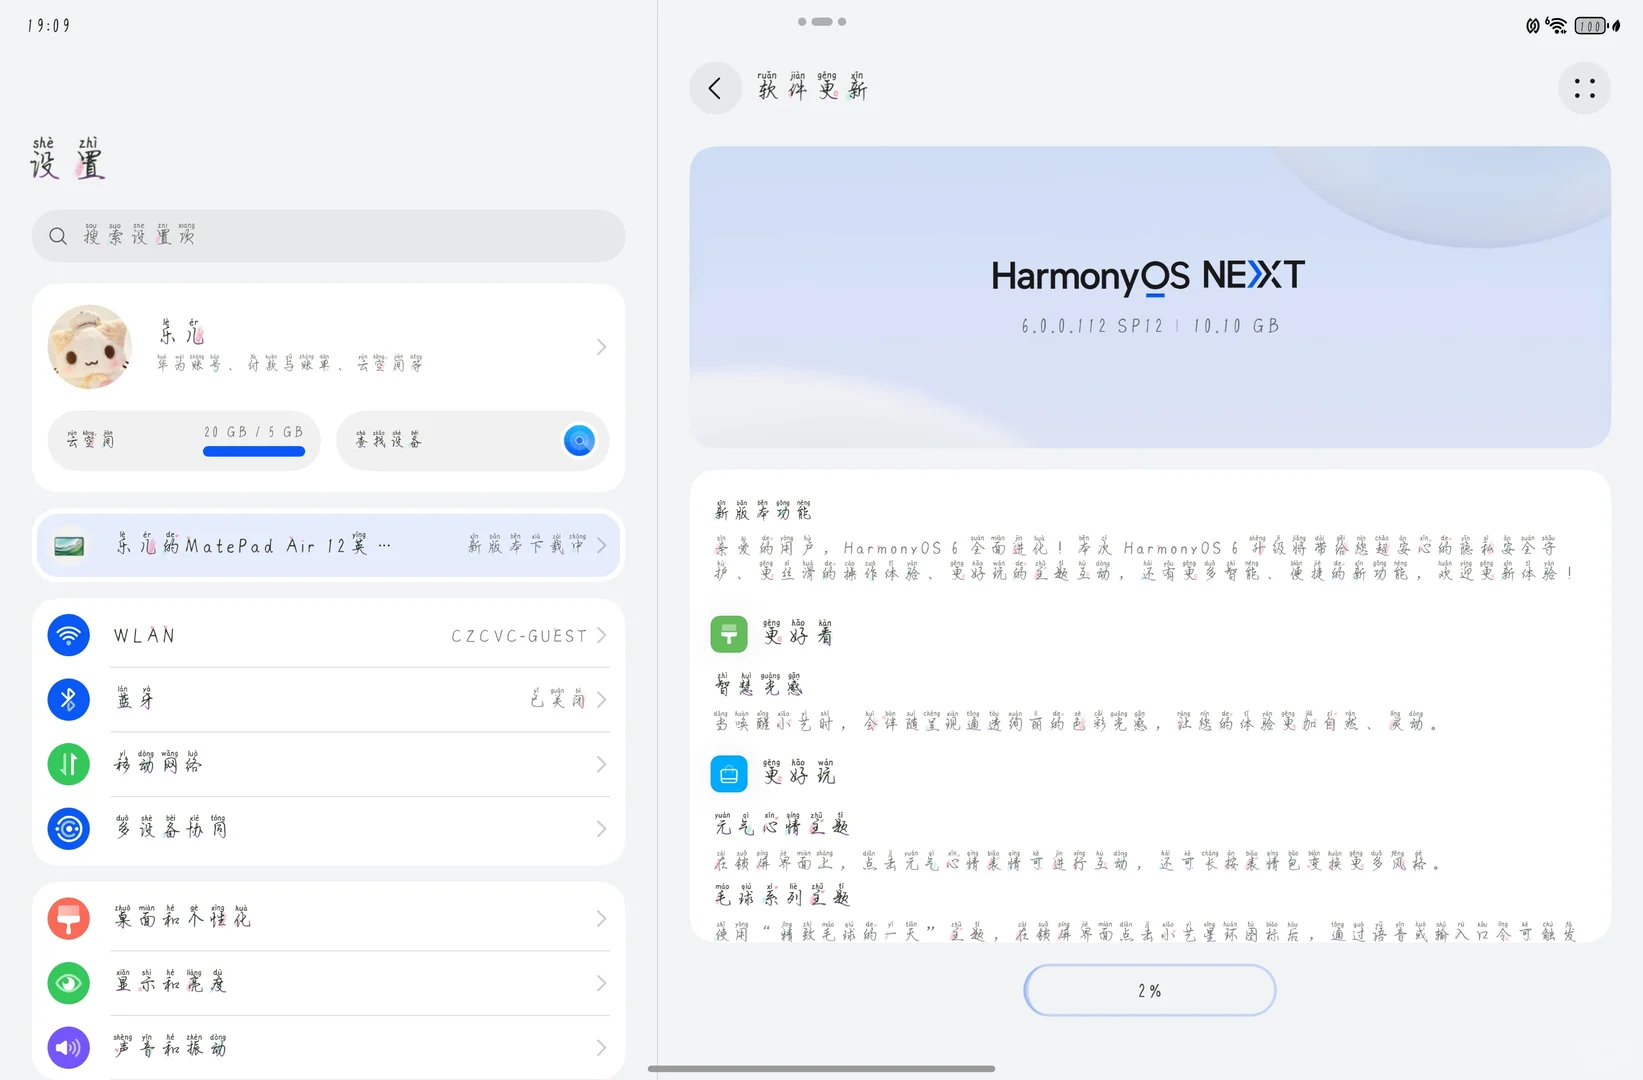
Task: Tap the Wi-Fi signal status bar icon
Action: tap(1556, 26)
